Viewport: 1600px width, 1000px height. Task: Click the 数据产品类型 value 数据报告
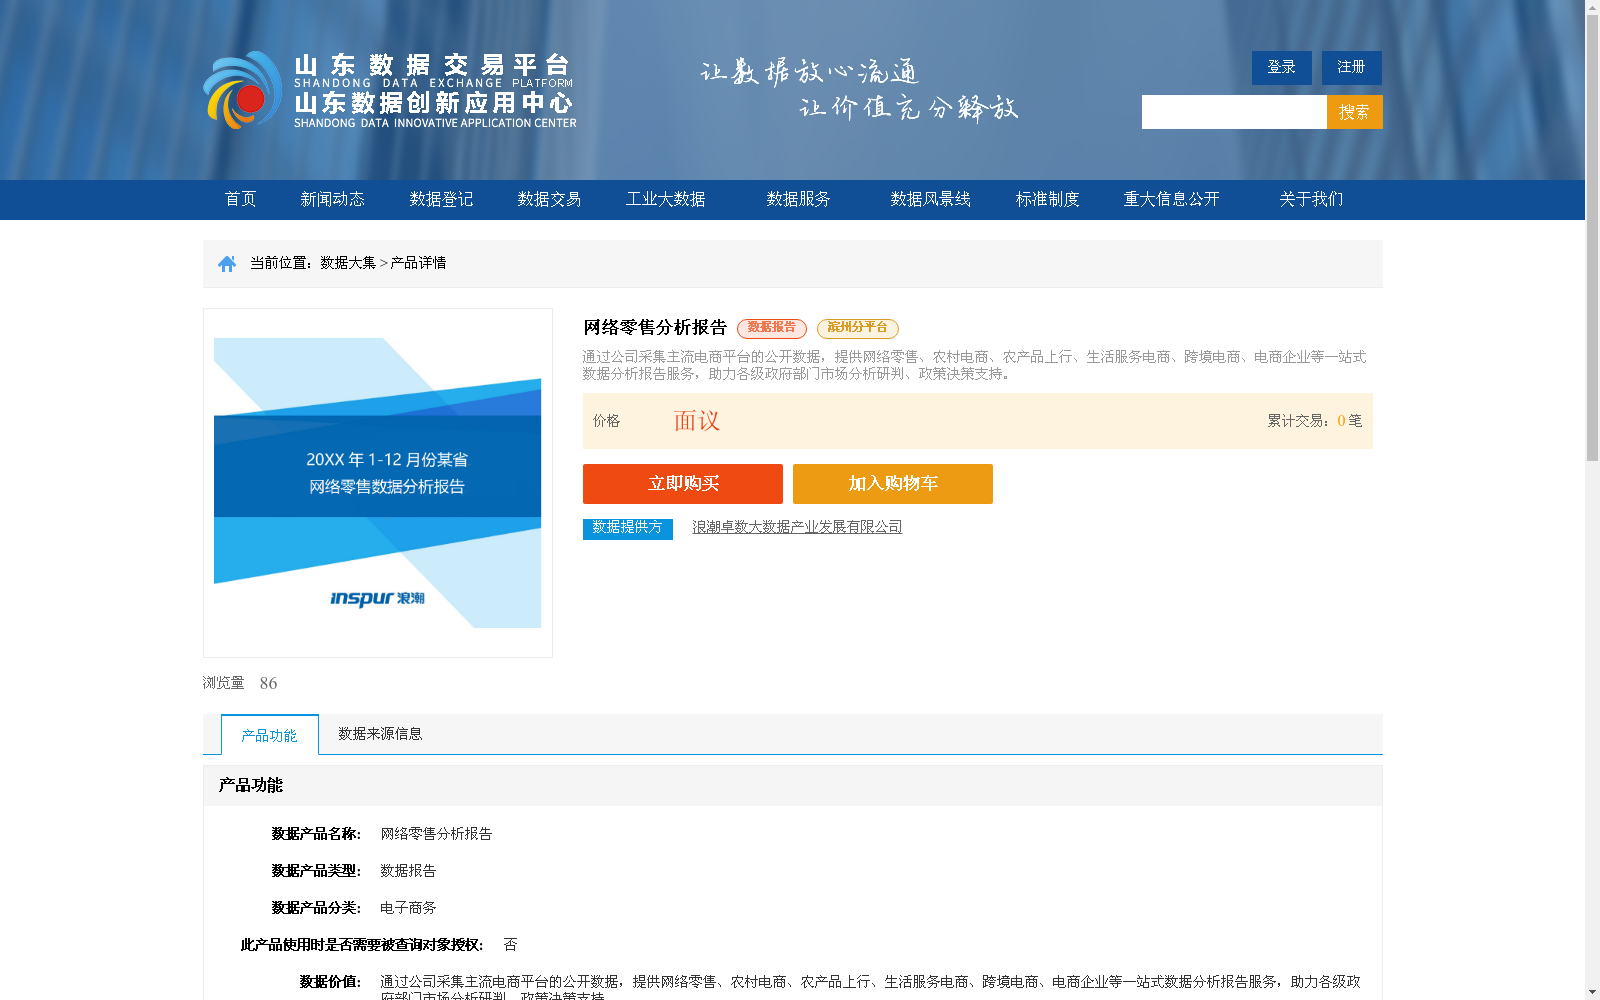[408, 871]
